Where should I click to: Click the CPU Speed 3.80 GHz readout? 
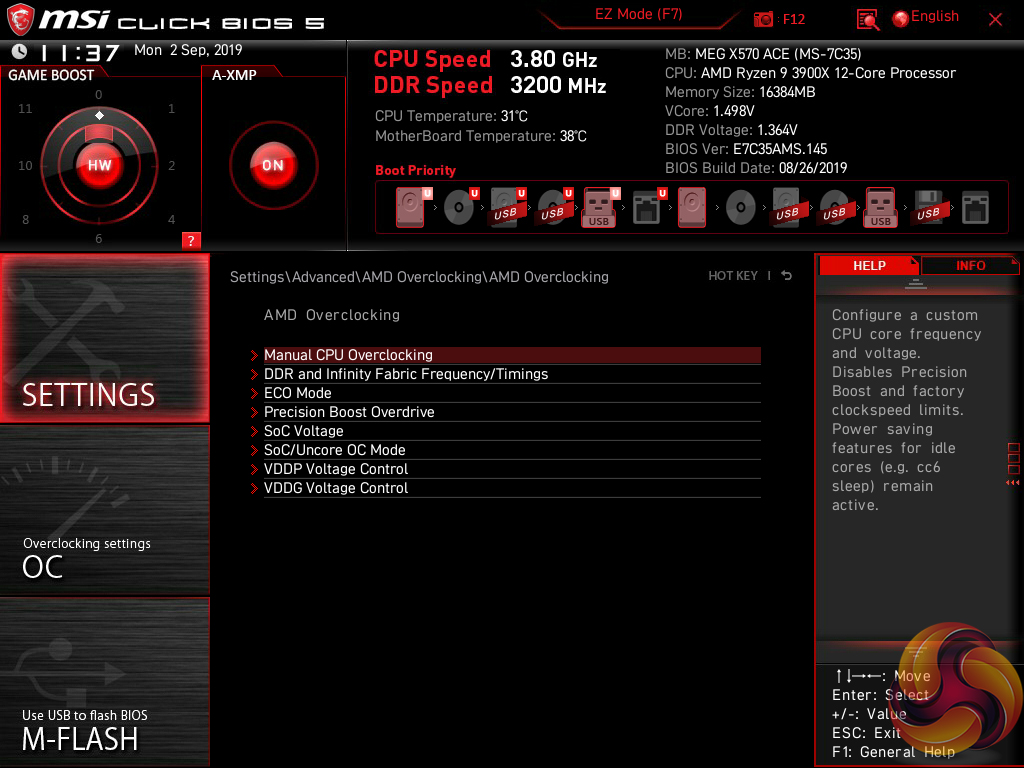(485, 59)
